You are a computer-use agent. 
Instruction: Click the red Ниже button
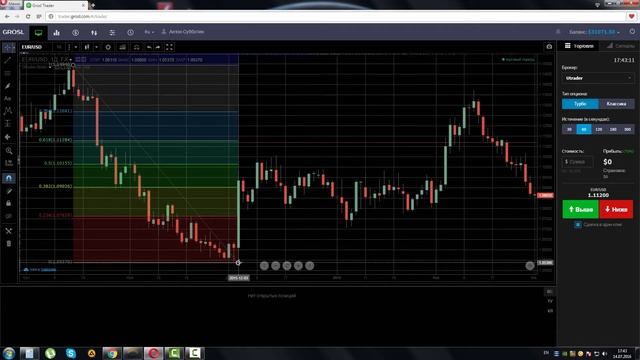tap(616, 209)
